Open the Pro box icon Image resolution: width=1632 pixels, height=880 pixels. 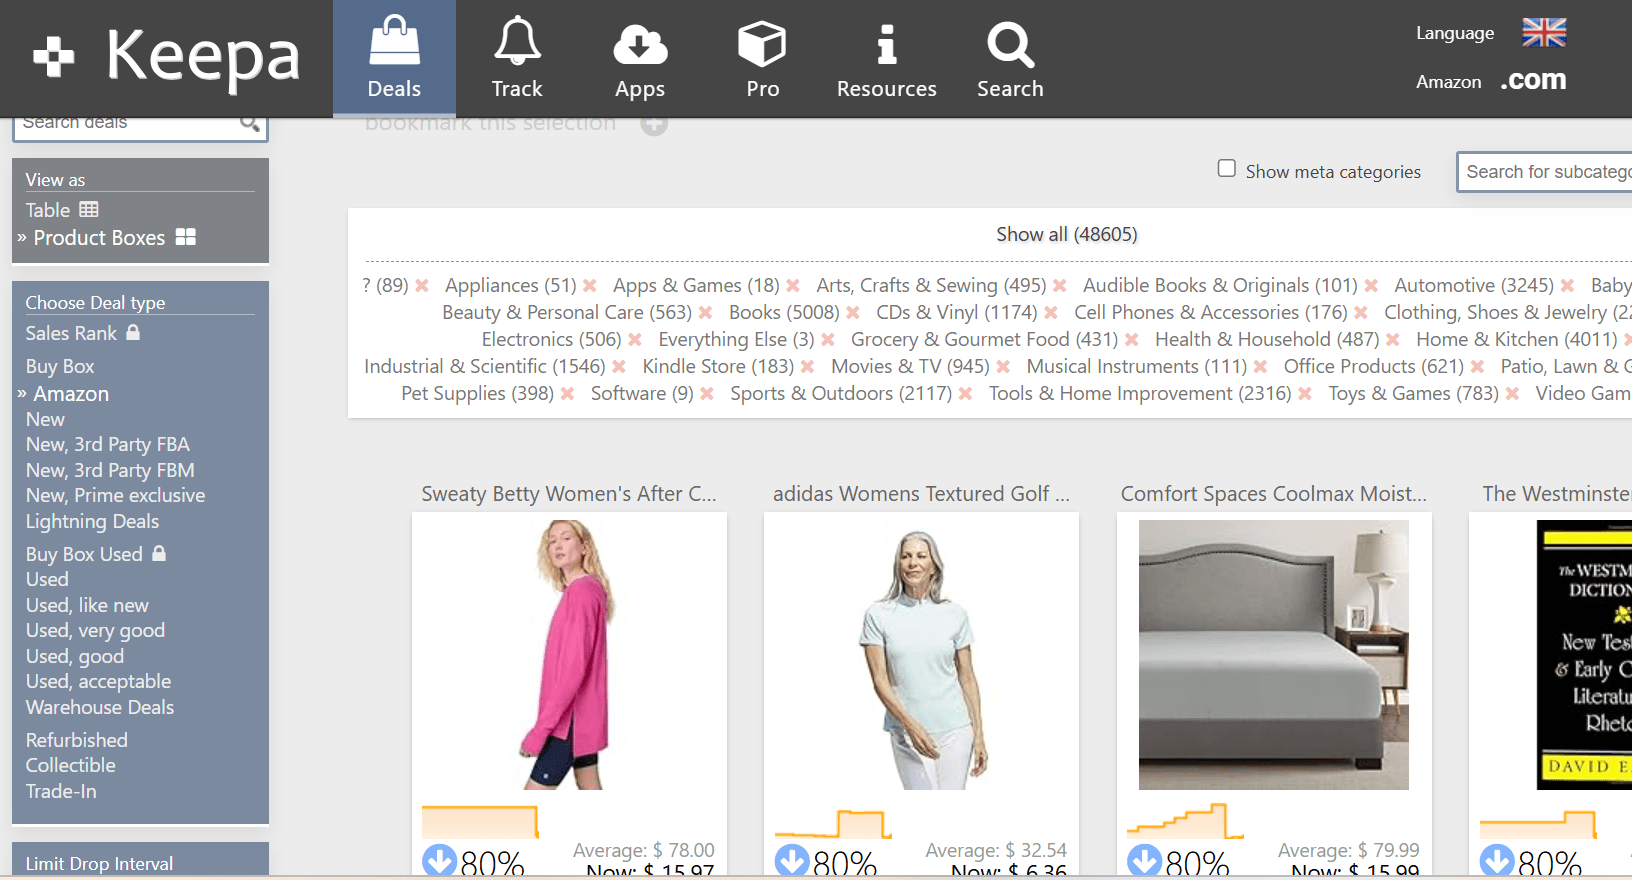[762, 58]
